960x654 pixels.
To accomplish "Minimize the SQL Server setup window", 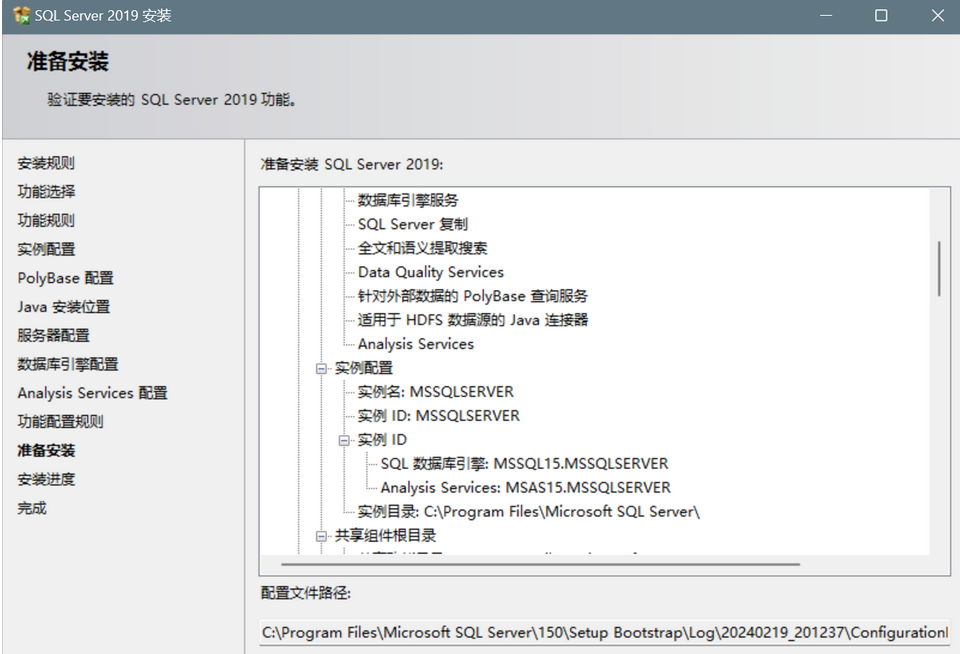I will 826,16.
